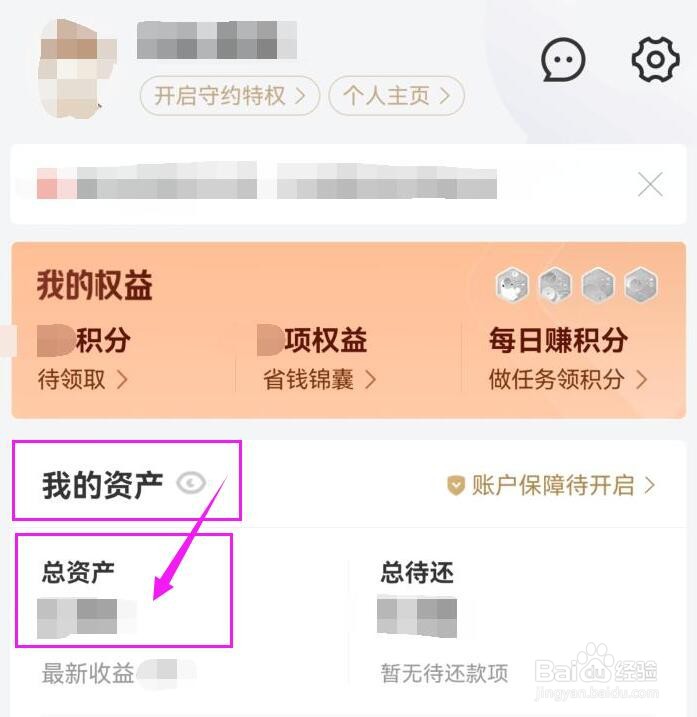The height and width of the screenshot is (717, 697).
Task: Click the third hexagon badge icon
Action: tap(597, 285)
